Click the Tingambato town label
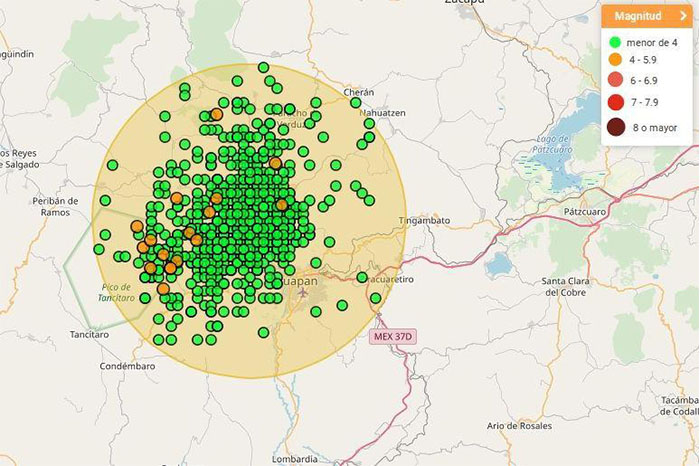Image resolution: width=700 pixels, height=466 pixels. (x=424, y=220)
